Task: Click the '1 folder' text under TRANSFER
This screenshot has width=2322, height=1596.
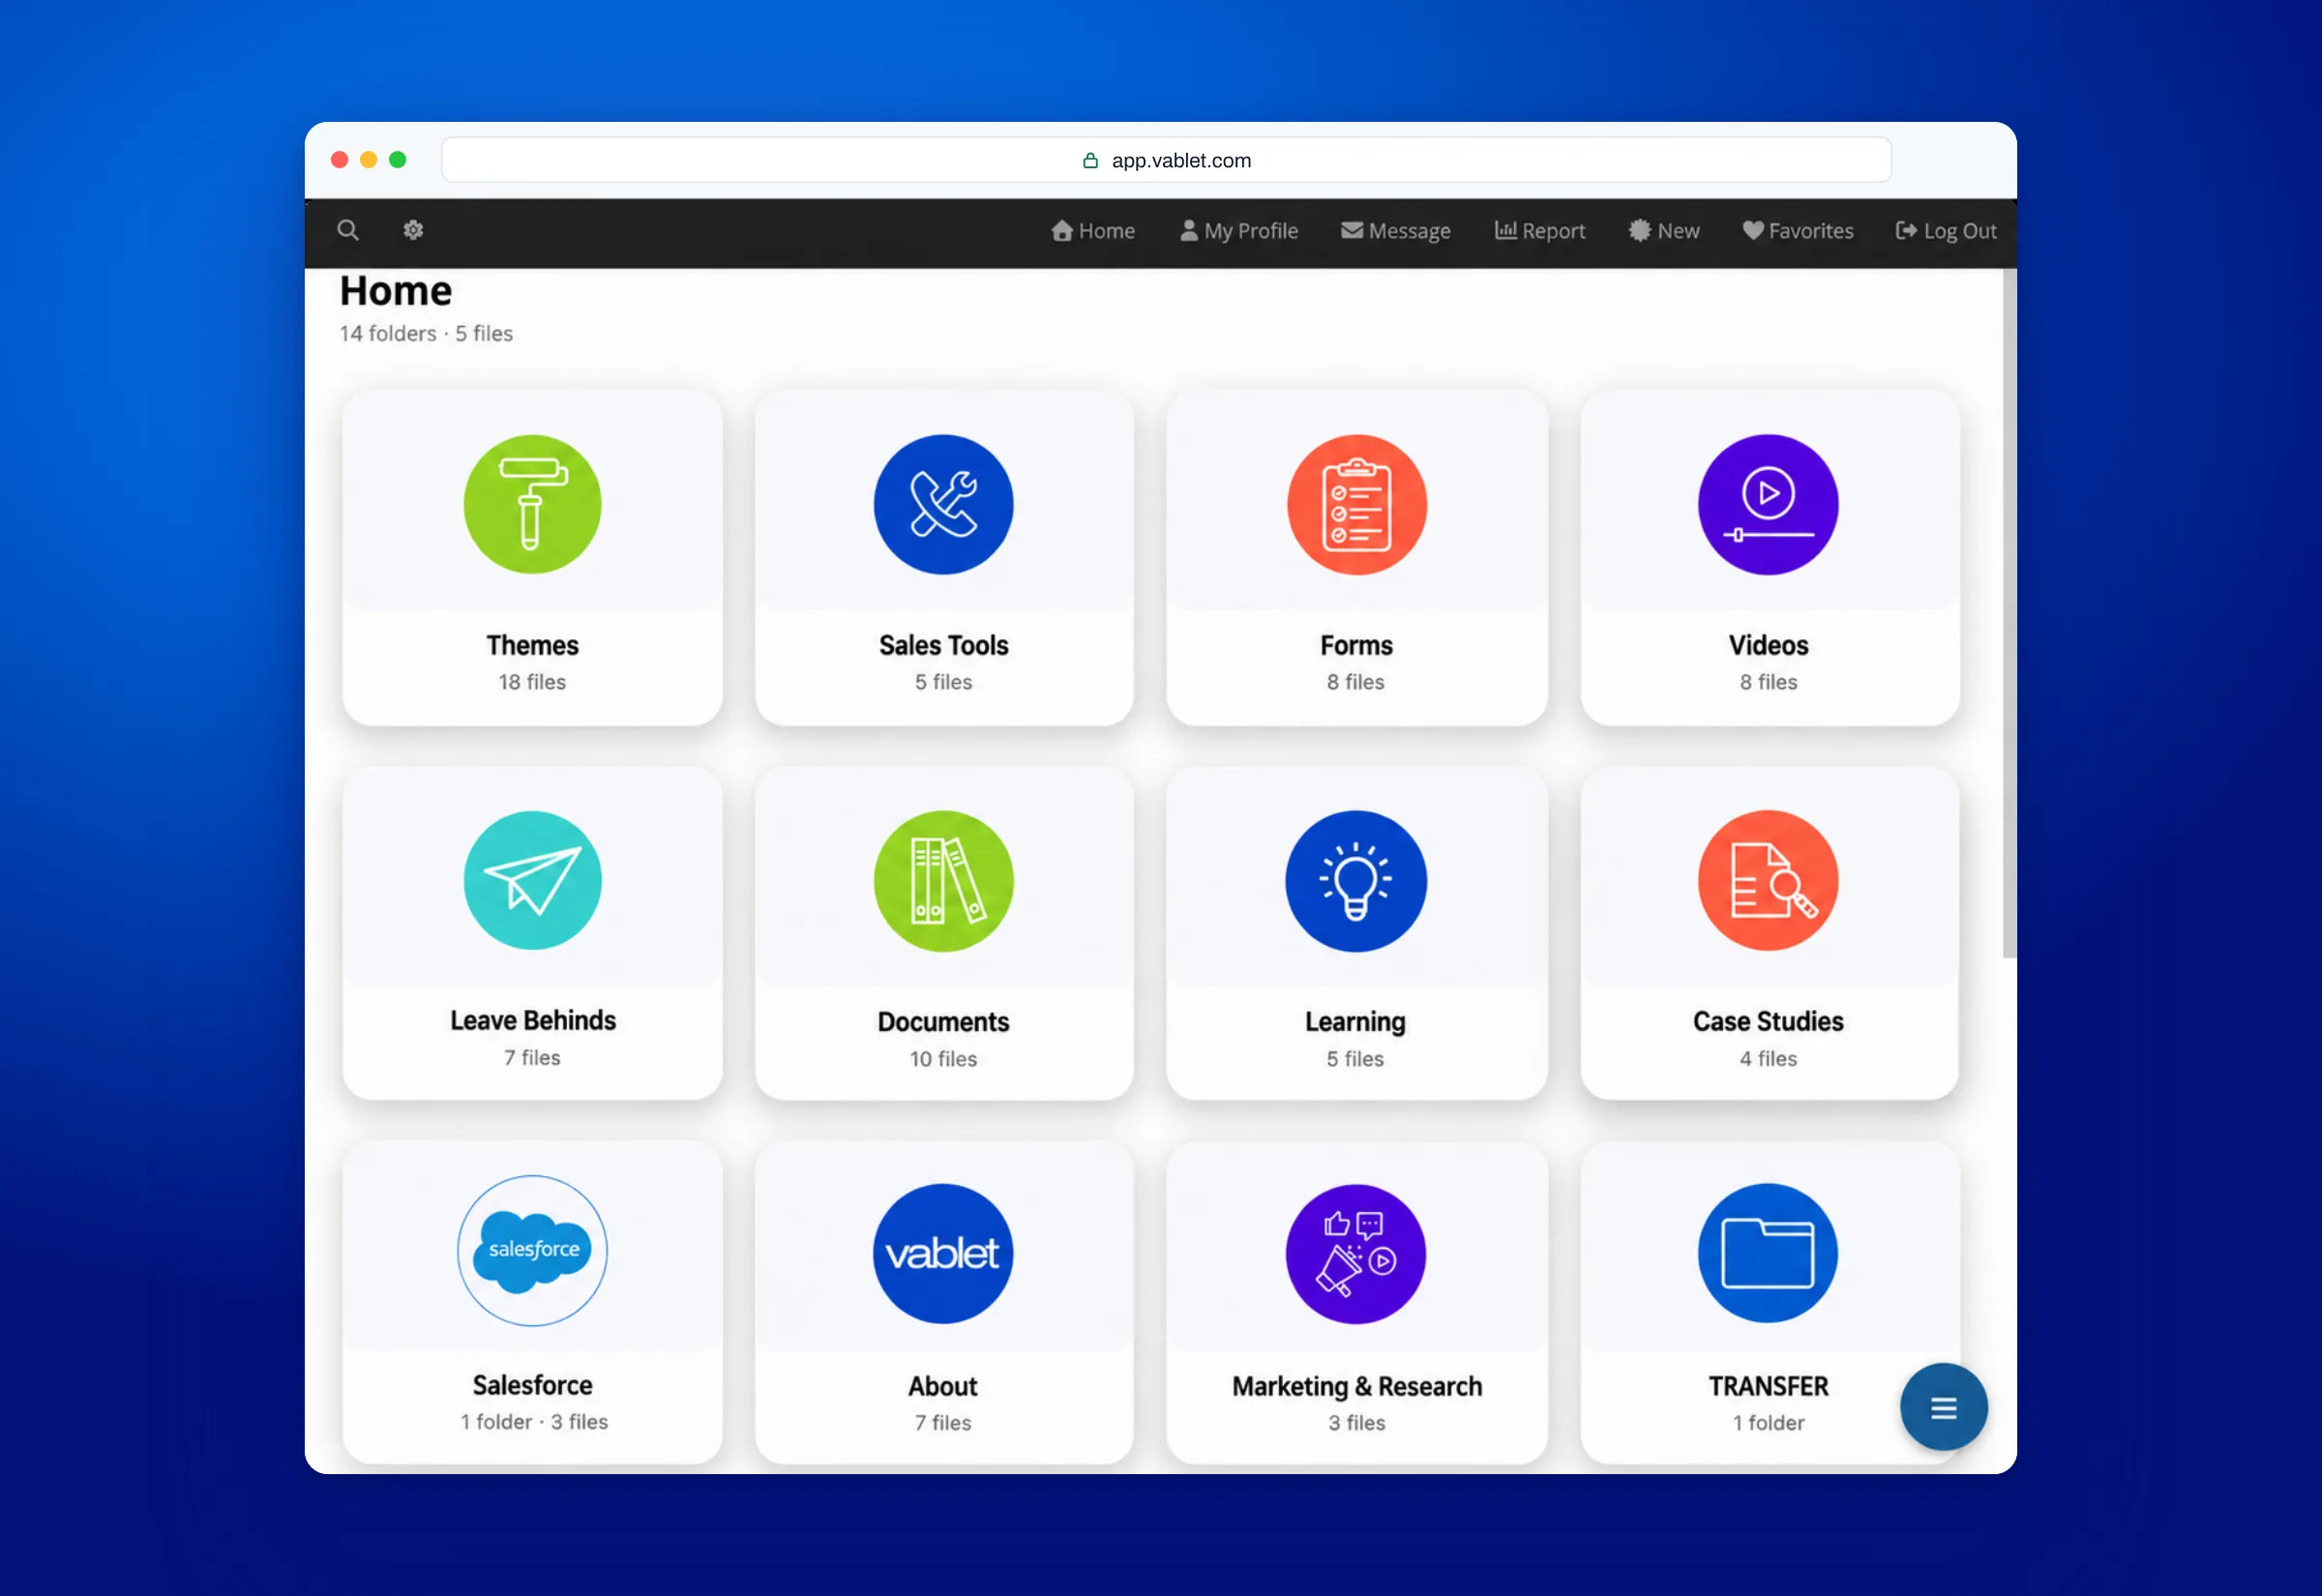Action: [x=1768, y=1423]
